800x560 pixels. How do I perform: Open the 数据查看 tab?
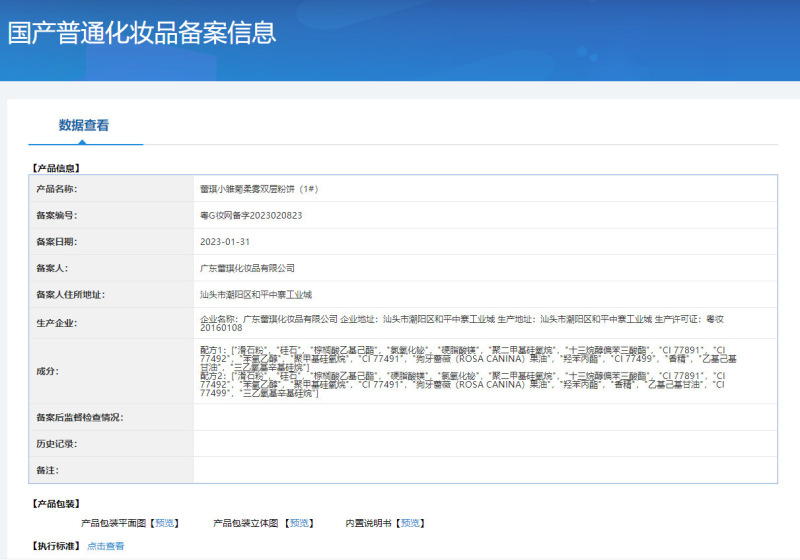[84, 125]
